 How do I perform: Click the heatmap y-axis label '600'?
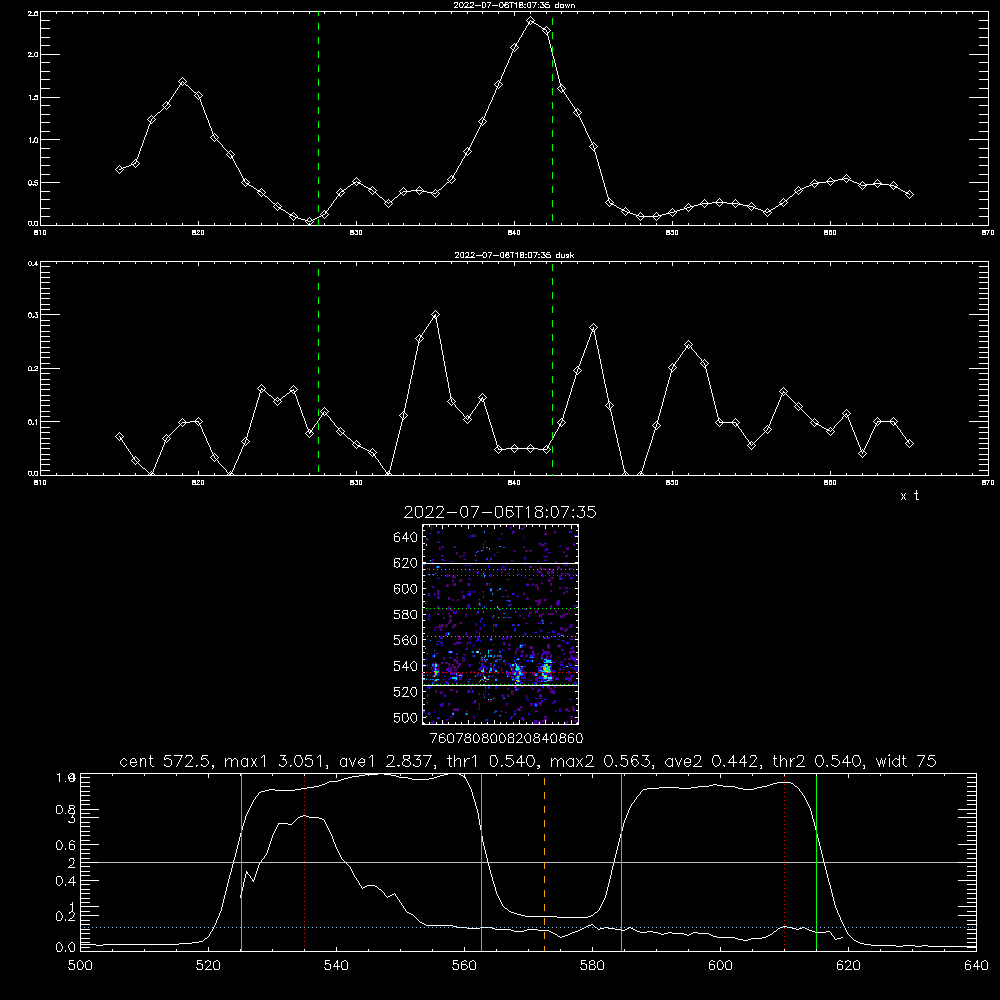tap(406, 589)
